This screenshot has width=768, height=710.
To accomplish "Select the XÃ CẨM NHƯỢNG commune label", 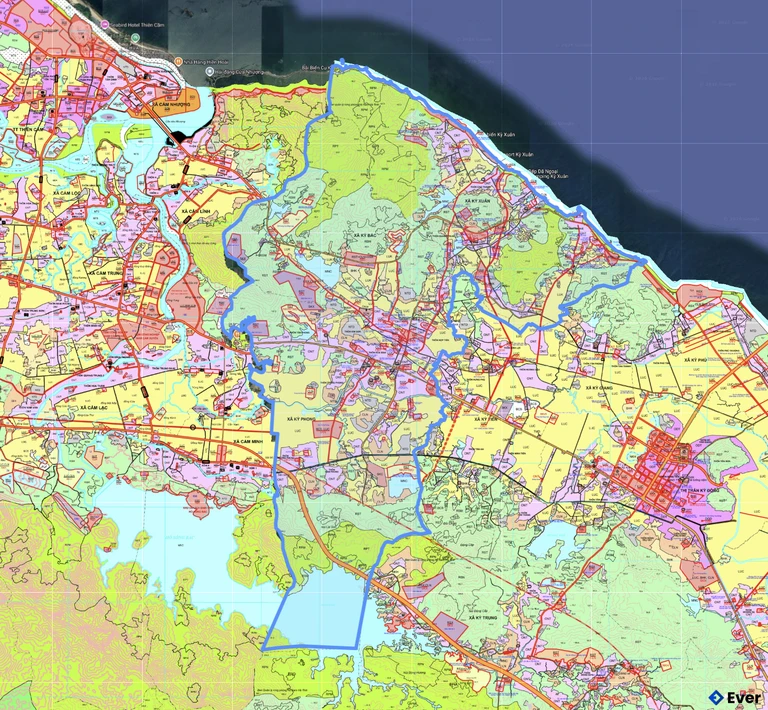I will [x=172, y=103].
